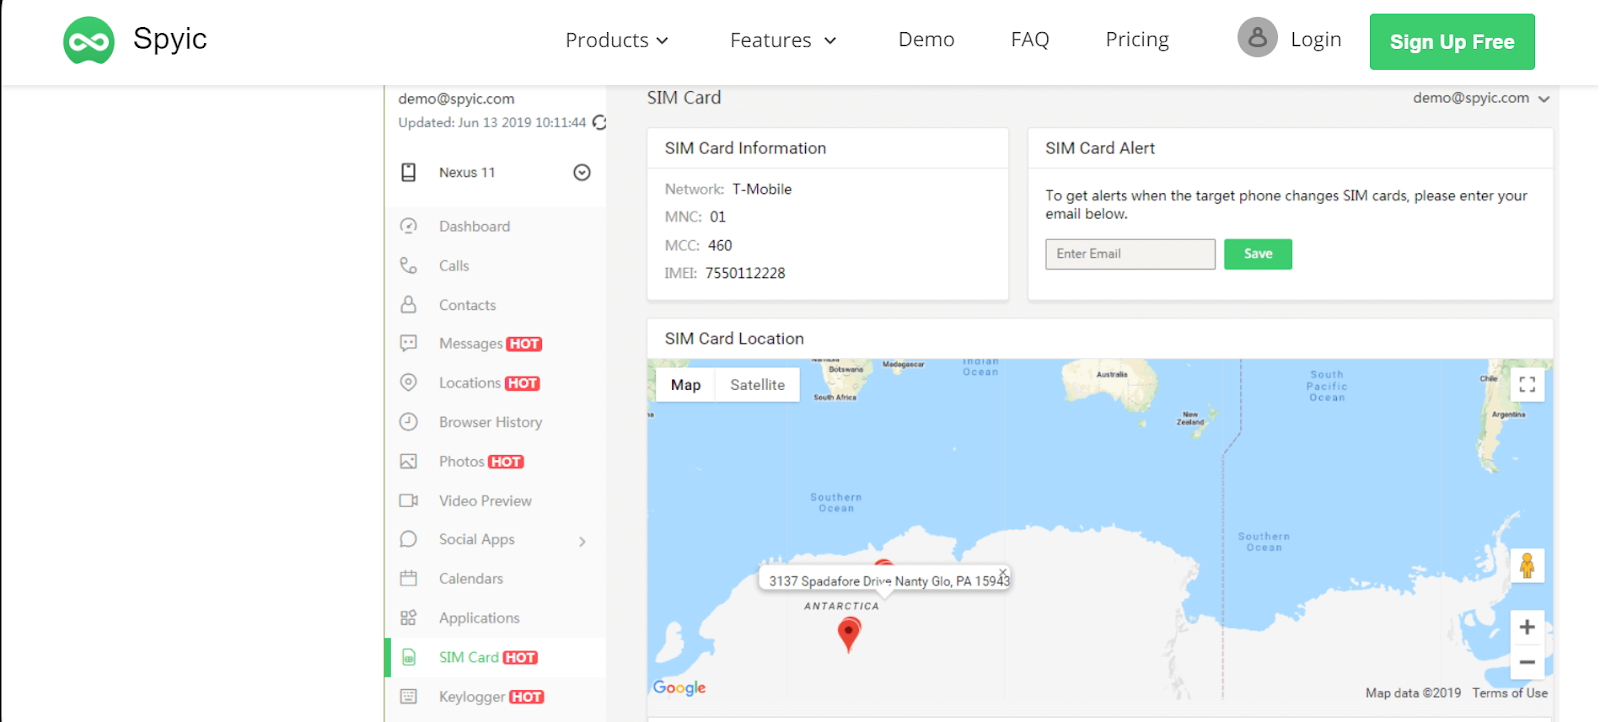Click the Photos picture icon in the sidebar
Viewport: 1600px width, 722px height.
[x=408, y=461]
